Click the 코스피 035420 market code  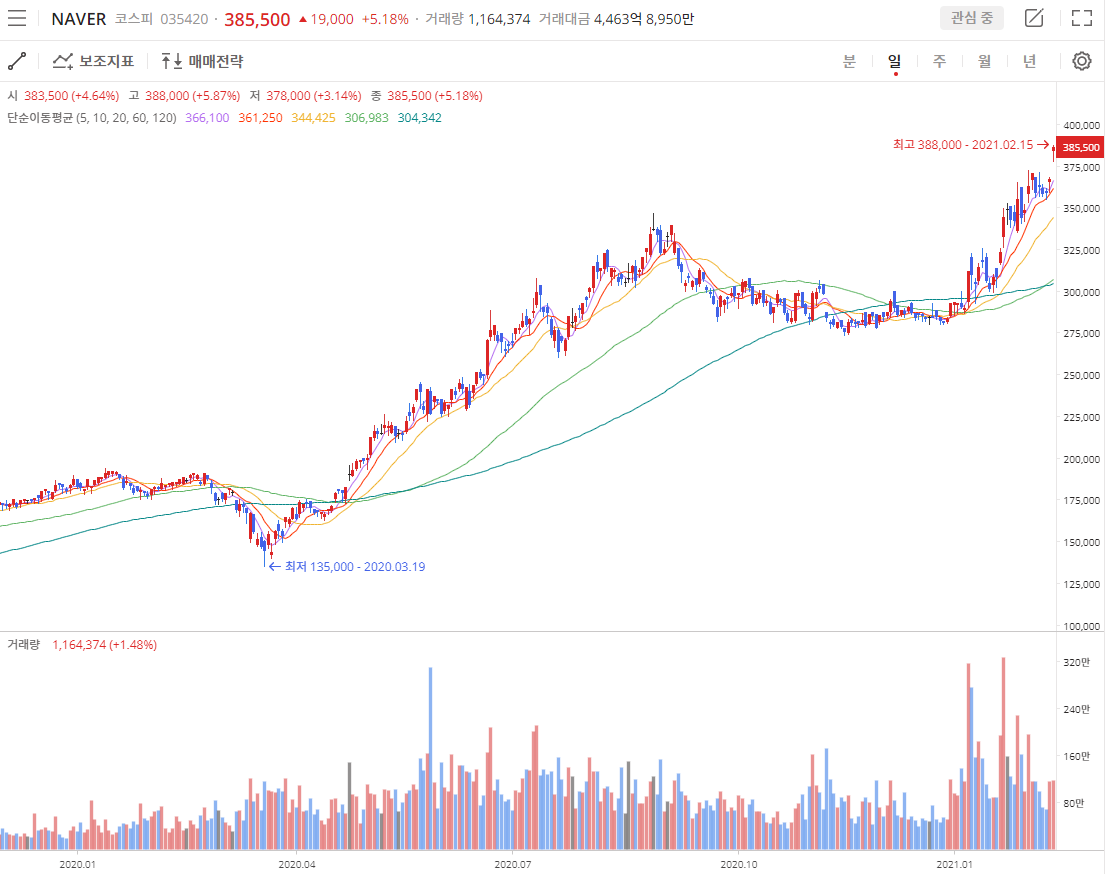161,19
